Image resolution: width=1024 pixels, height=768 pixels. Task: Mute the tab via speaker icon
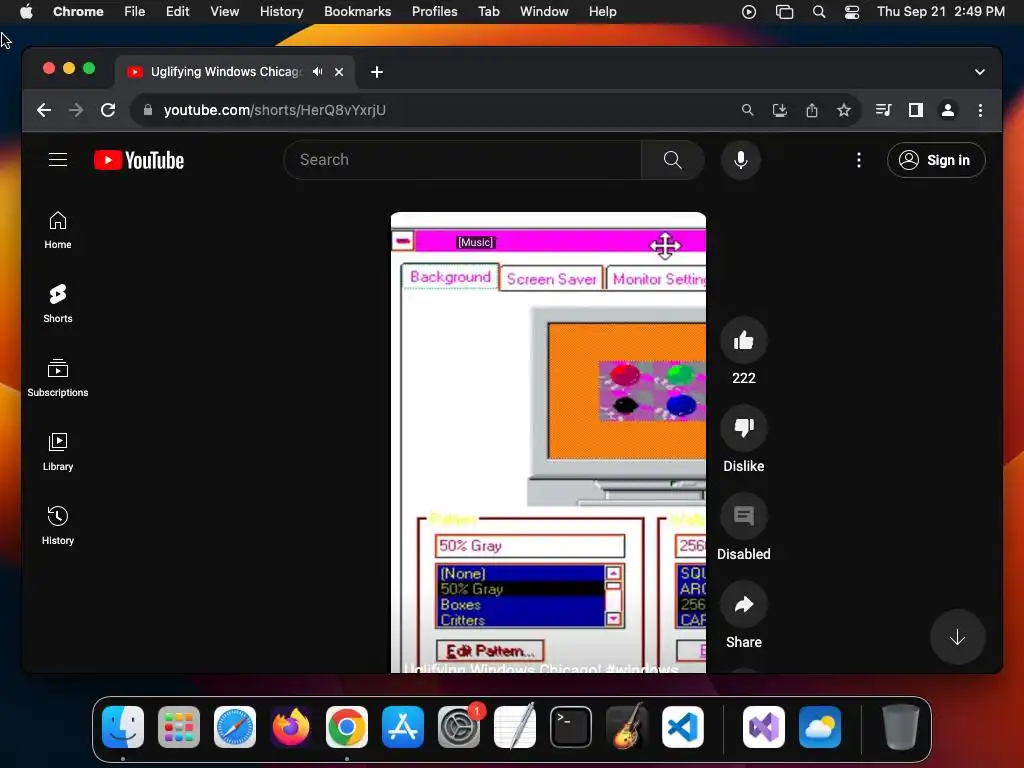click(x=317, y=72)
